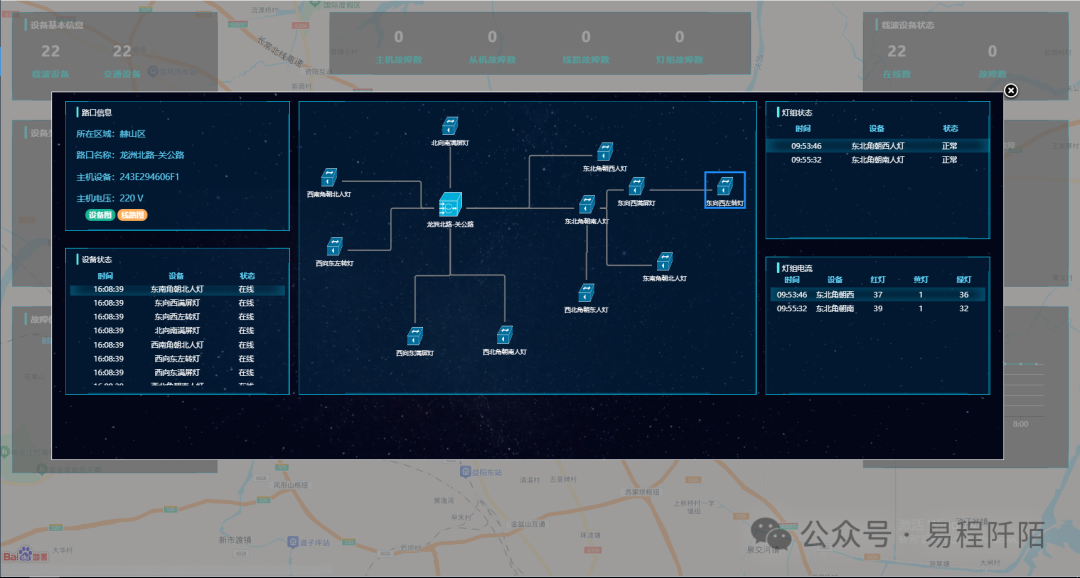Select the 09:55:32 row in 灯组状态 table
The width and height of the screenshot is (1080, 578).
click(x=876, y=160)
